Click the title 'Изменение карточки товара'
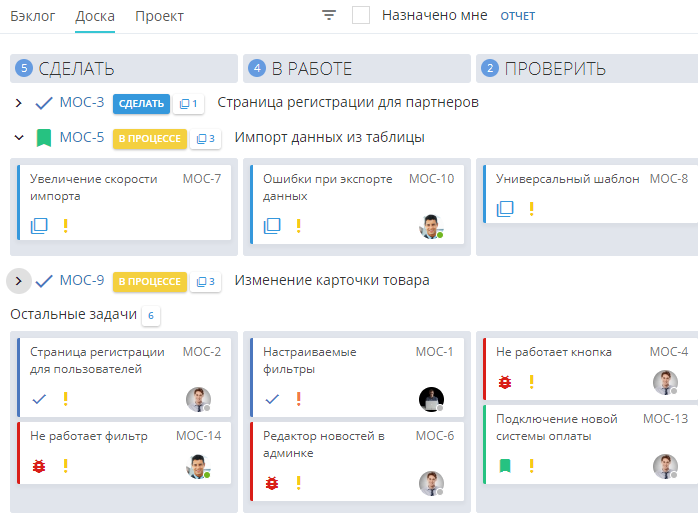 332,280
